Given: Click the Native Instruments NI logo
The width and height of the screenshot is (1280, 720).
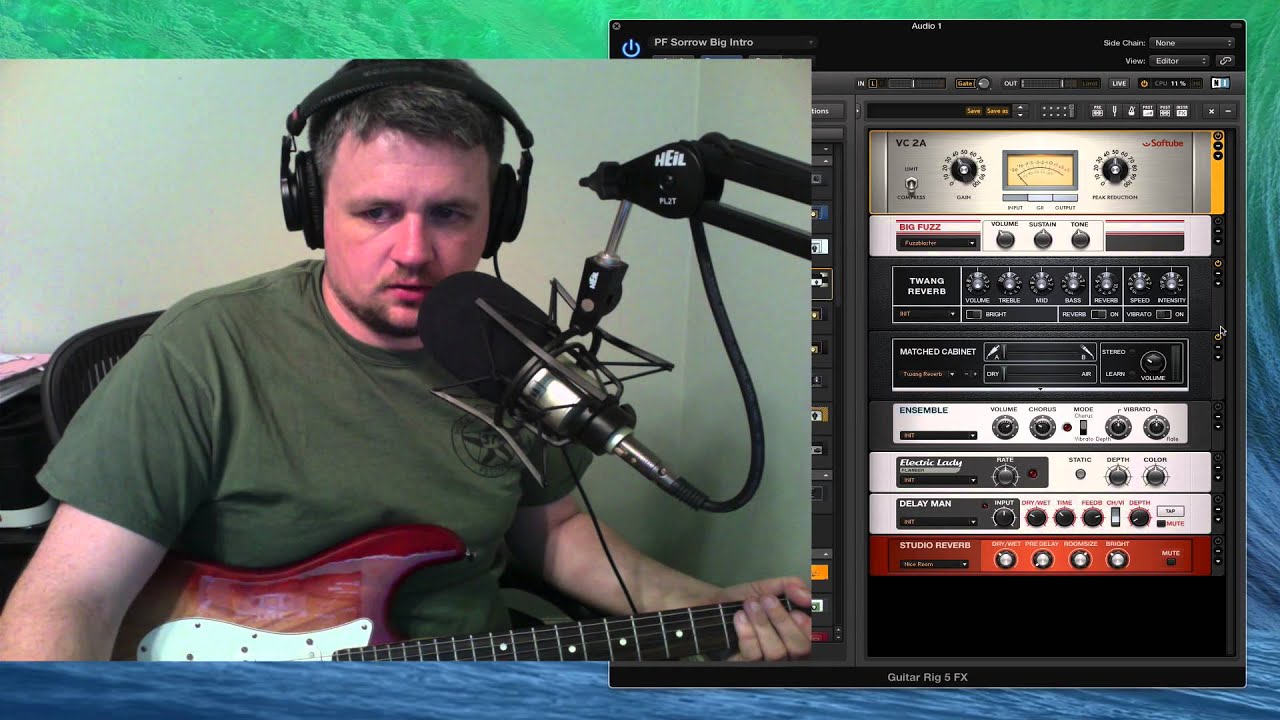Looking at the screenshot, I should pos(1220,83).
